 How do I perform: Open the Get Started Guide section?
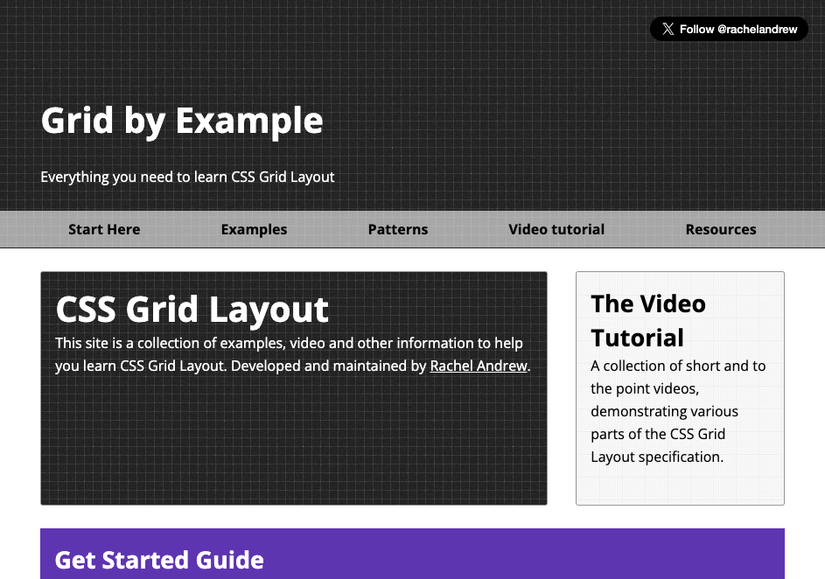[158, 560]
